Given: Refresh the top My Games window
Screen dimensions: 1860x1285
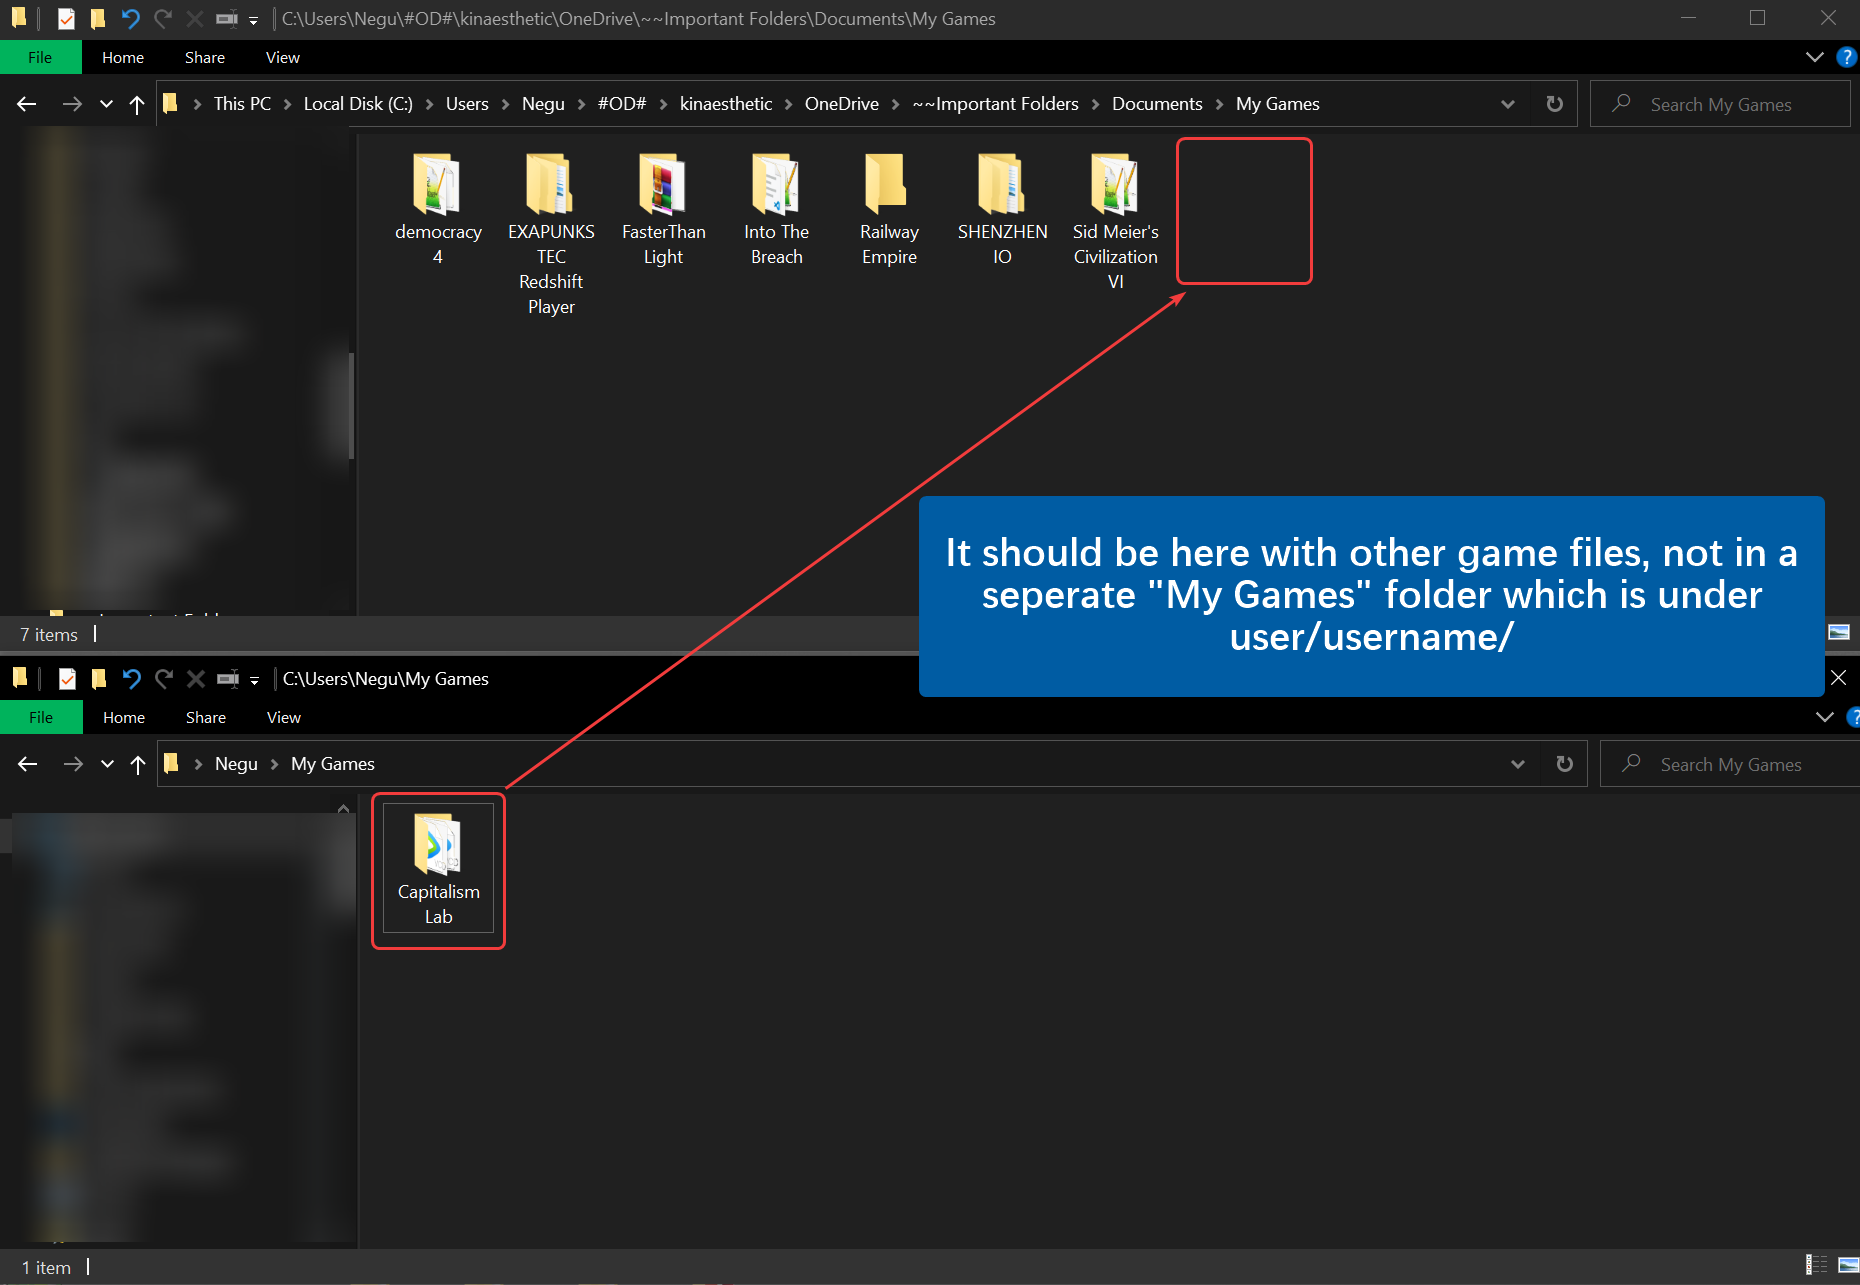Looking at the screenshot, I should click(x=1554, y=104).
